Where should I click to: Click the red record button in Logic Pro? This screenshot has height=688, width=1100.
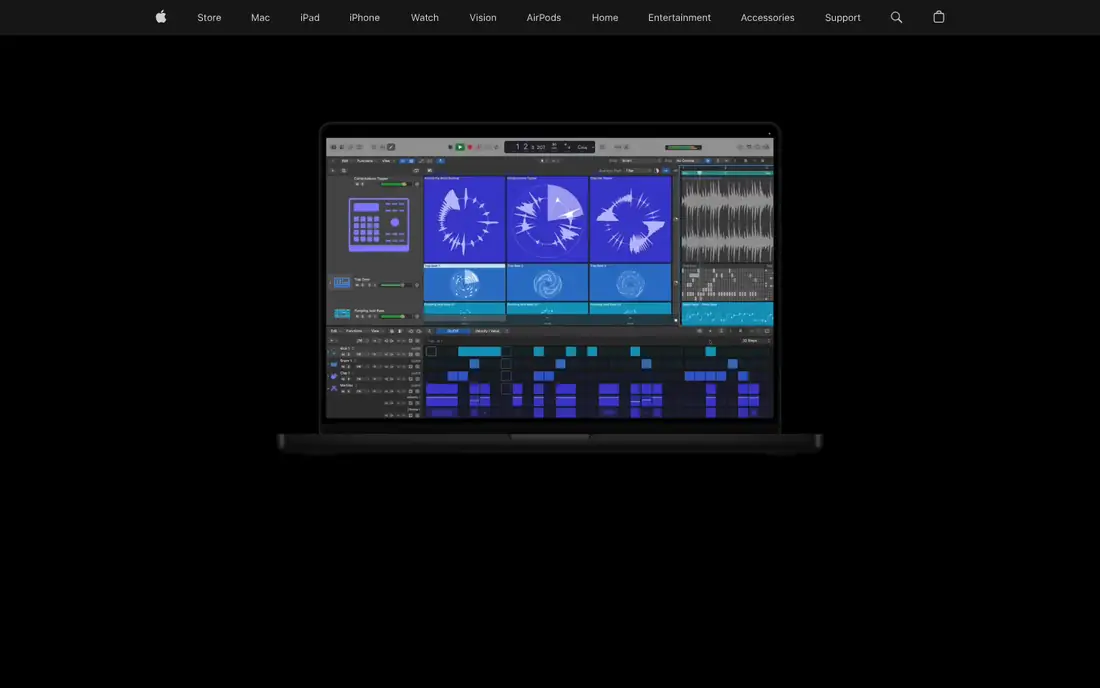coord(470,147)
